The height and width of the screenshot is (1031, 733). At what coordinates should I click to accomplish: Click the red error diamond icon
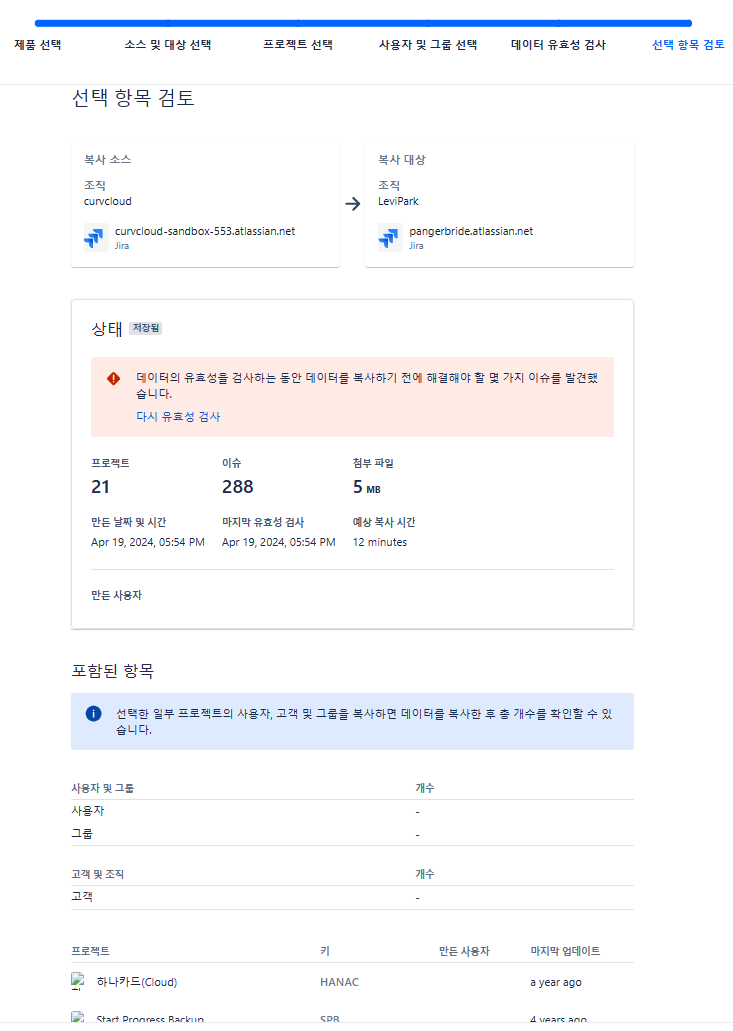coord(114,379)
